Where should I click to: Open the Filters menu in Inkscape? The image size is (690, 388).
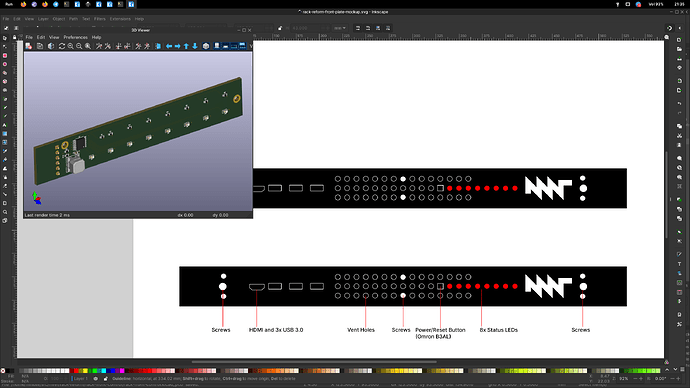click(x=99, y=19)
